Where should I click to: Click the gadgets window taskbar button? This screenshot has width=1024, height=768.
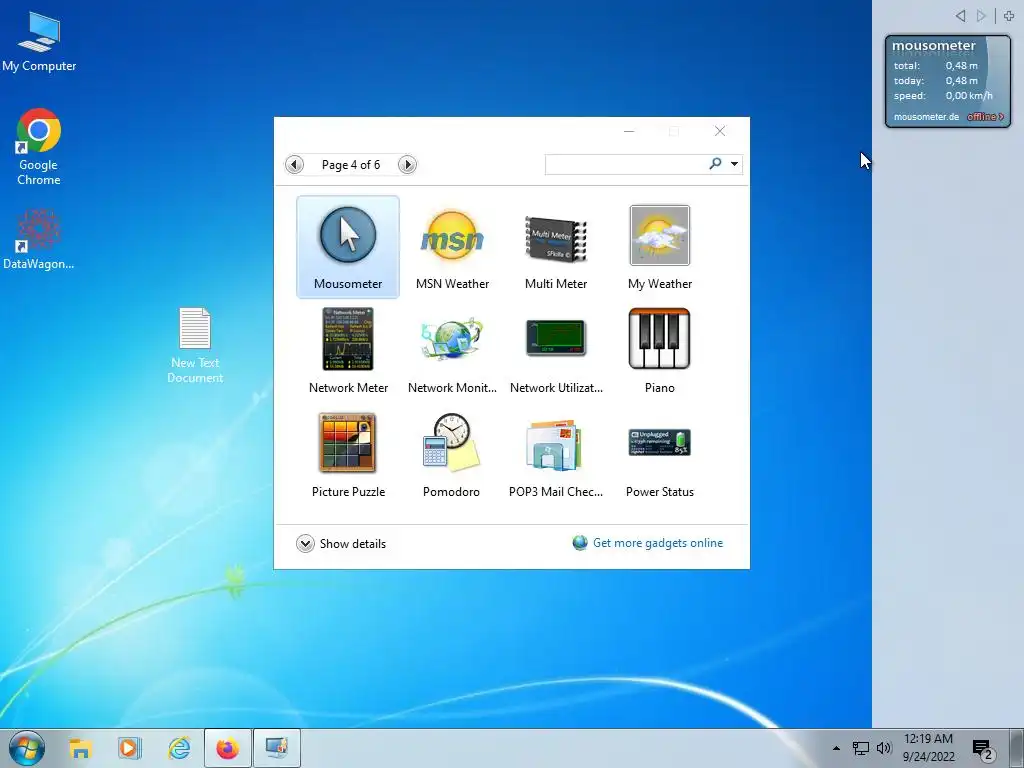[x=277, y=748]
